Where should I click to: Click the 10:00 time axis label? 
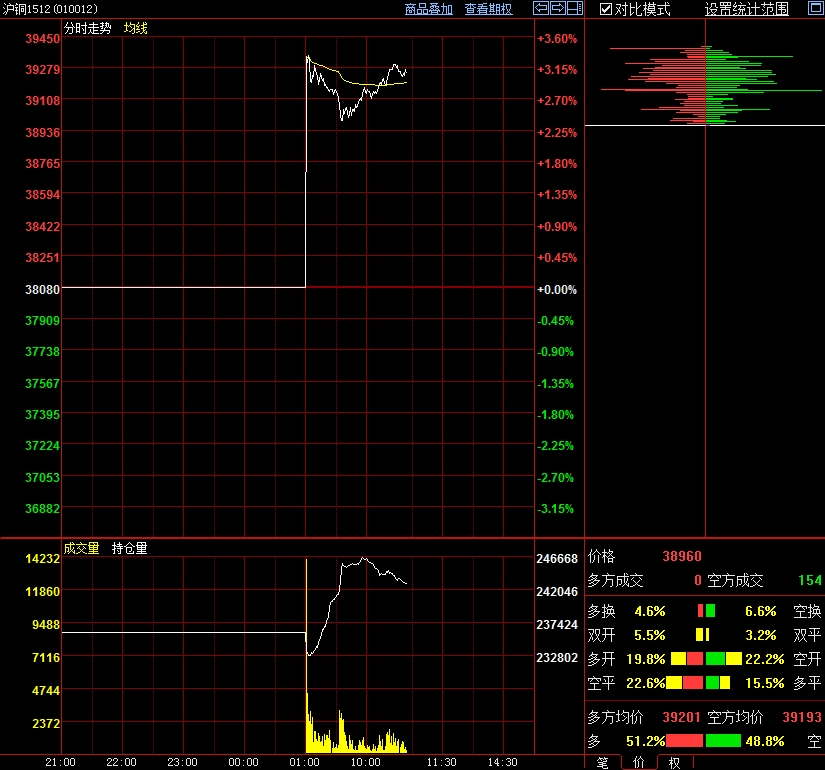[x=365, y=762]
